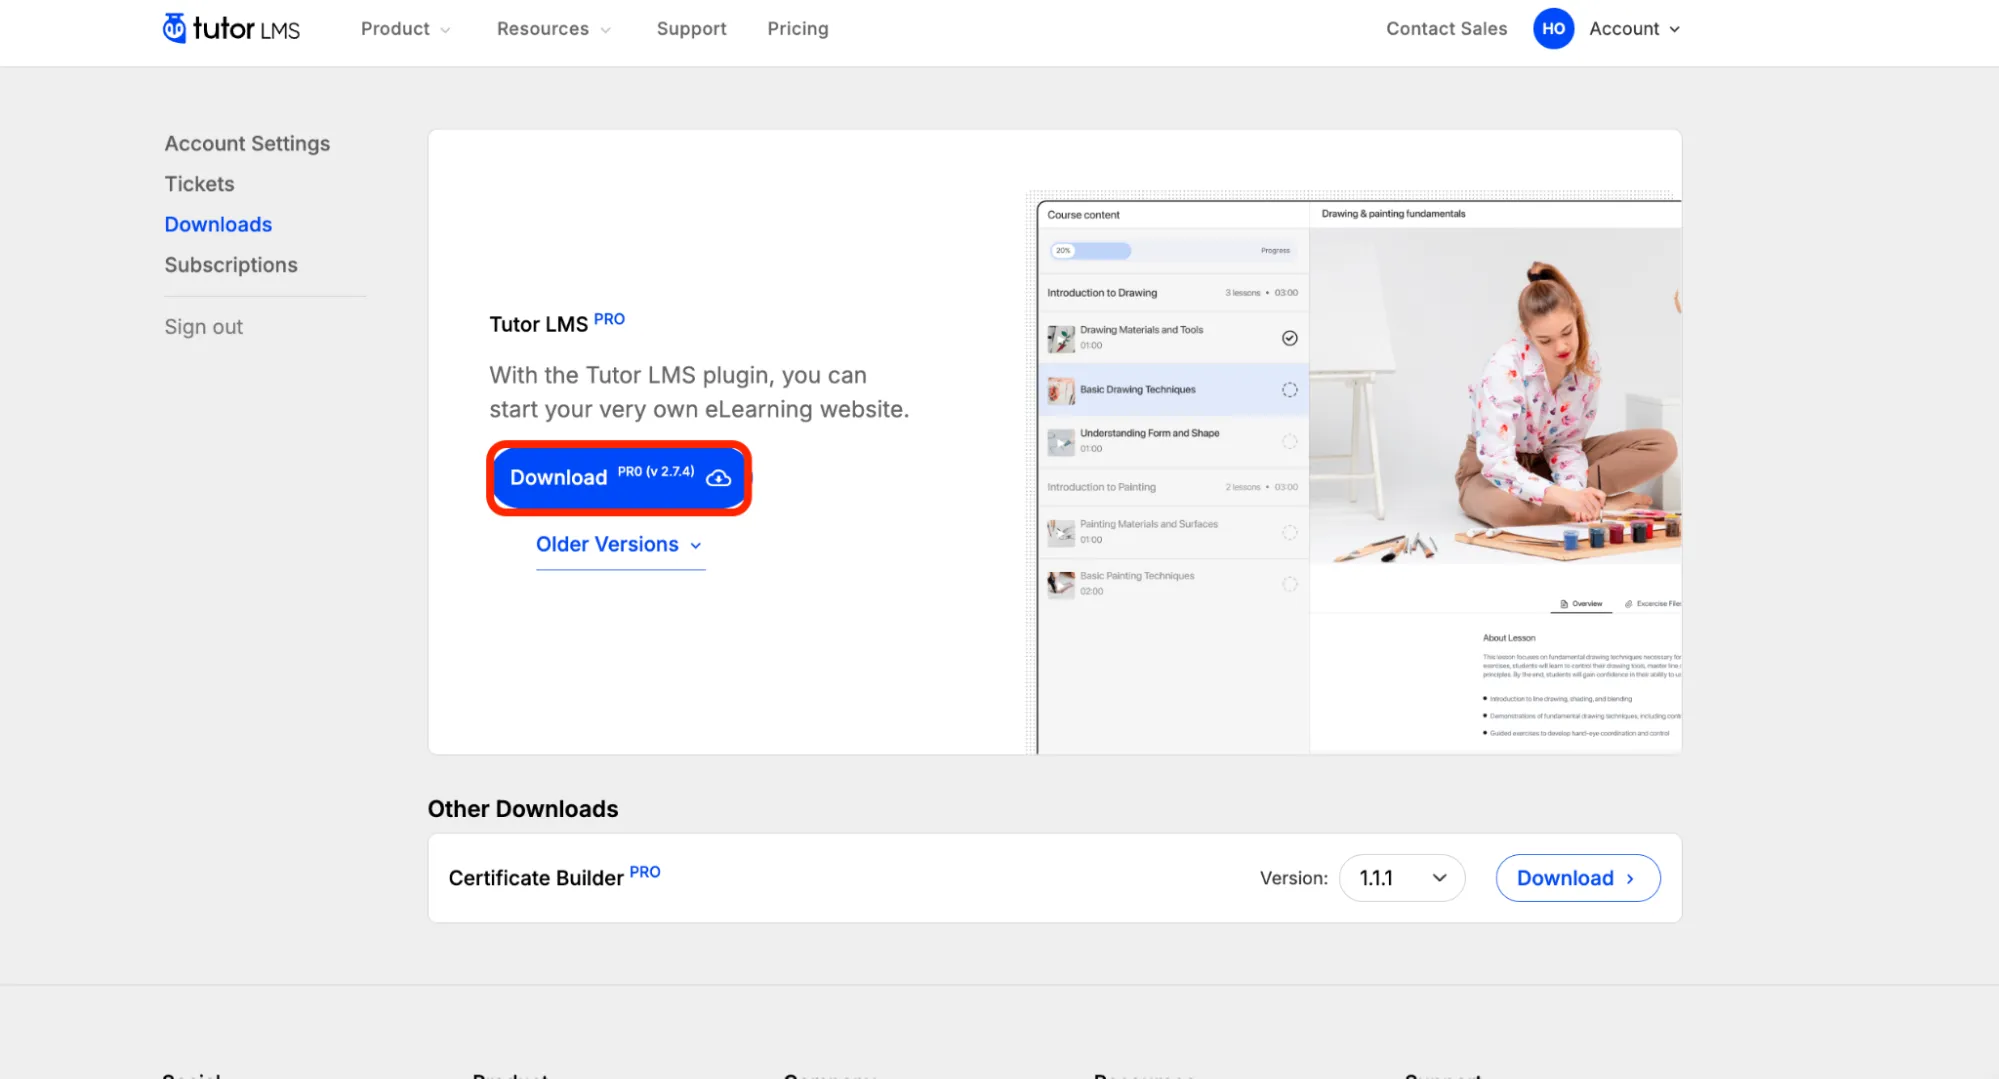Click thumbnail of Drawing Materials and Tools lesson
This screenshot has height=1079, width=1999.
[x=1060, y=338]
